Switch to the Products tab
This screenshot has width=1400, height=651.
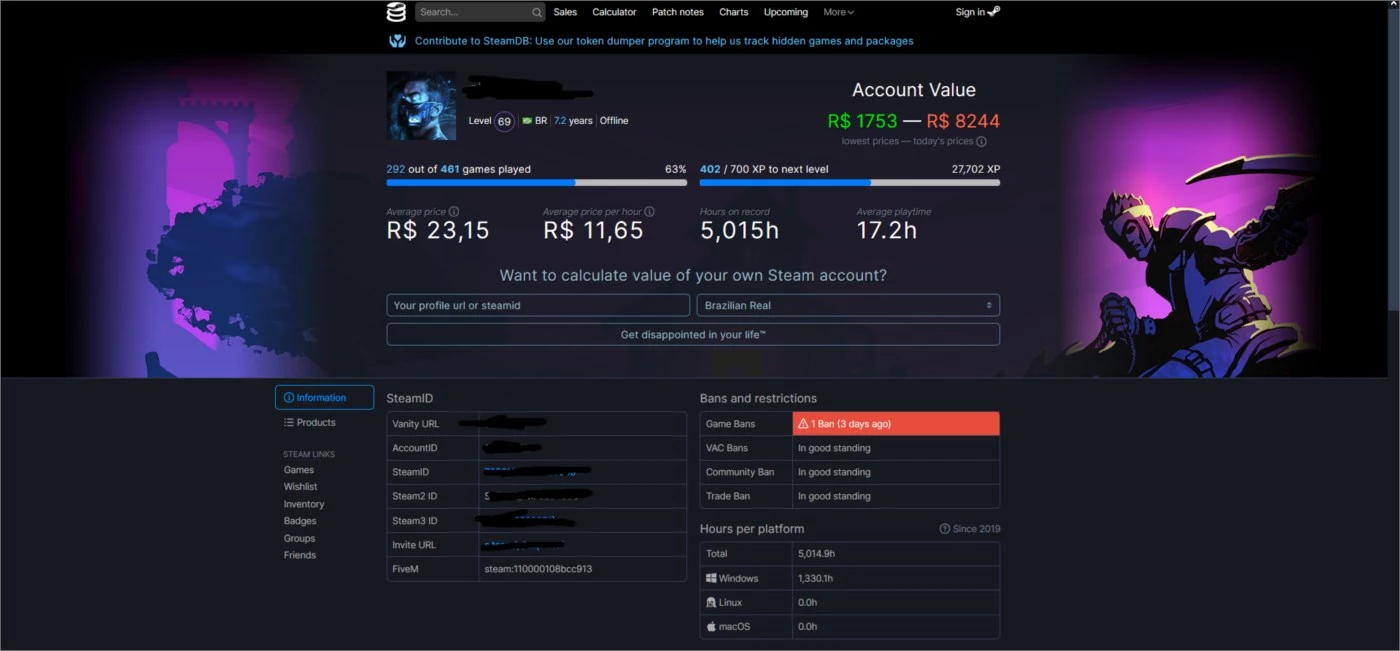click(x=310, y=423)
